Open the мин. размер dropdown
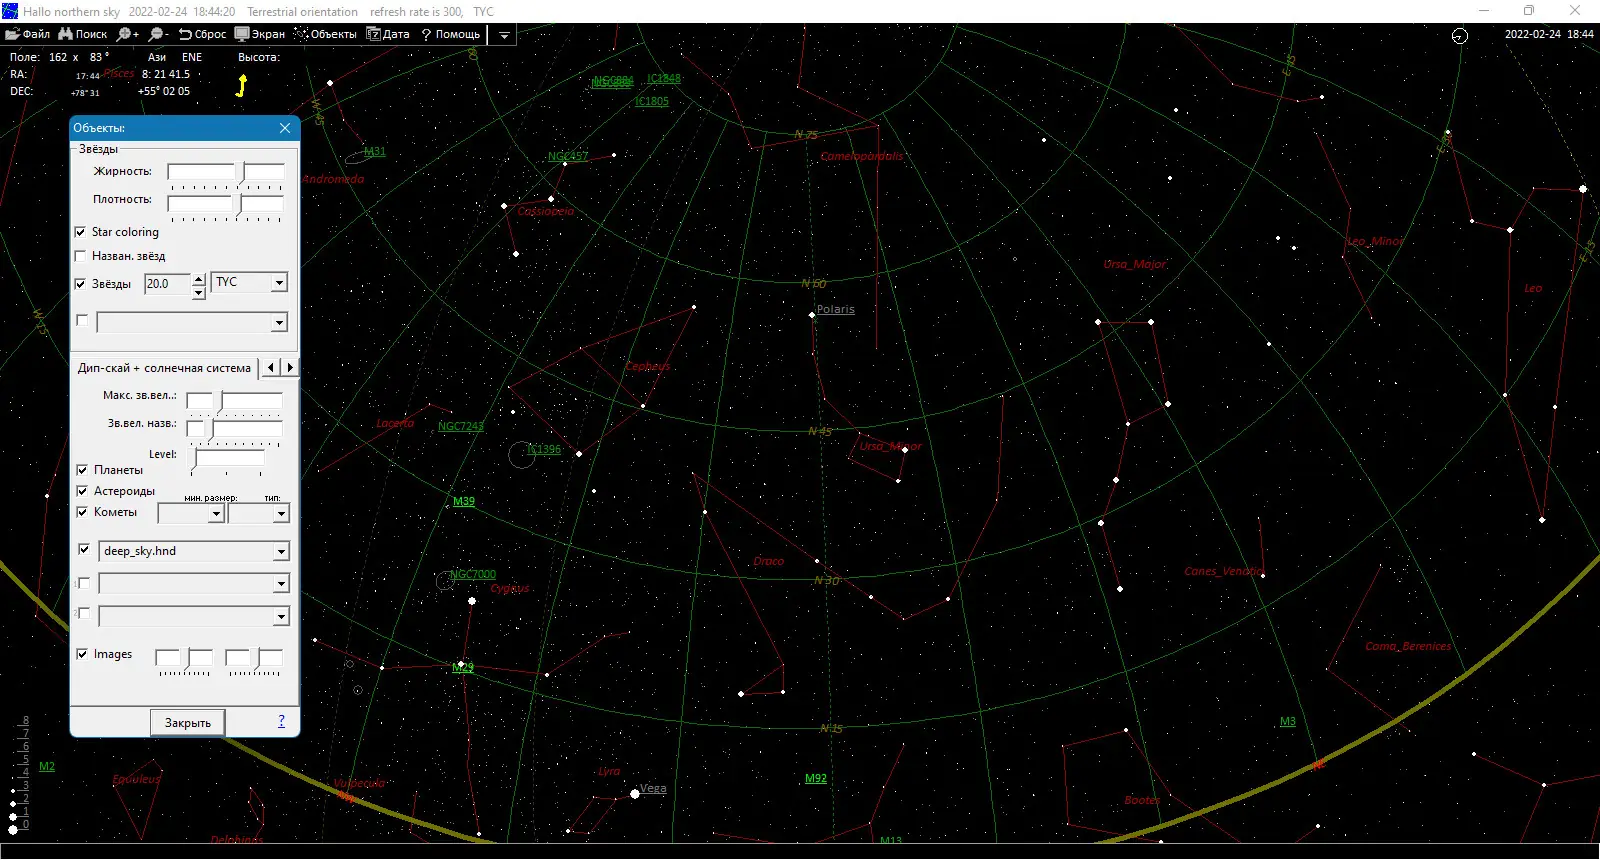The image size is (1600, 860). tap(216, 514)
